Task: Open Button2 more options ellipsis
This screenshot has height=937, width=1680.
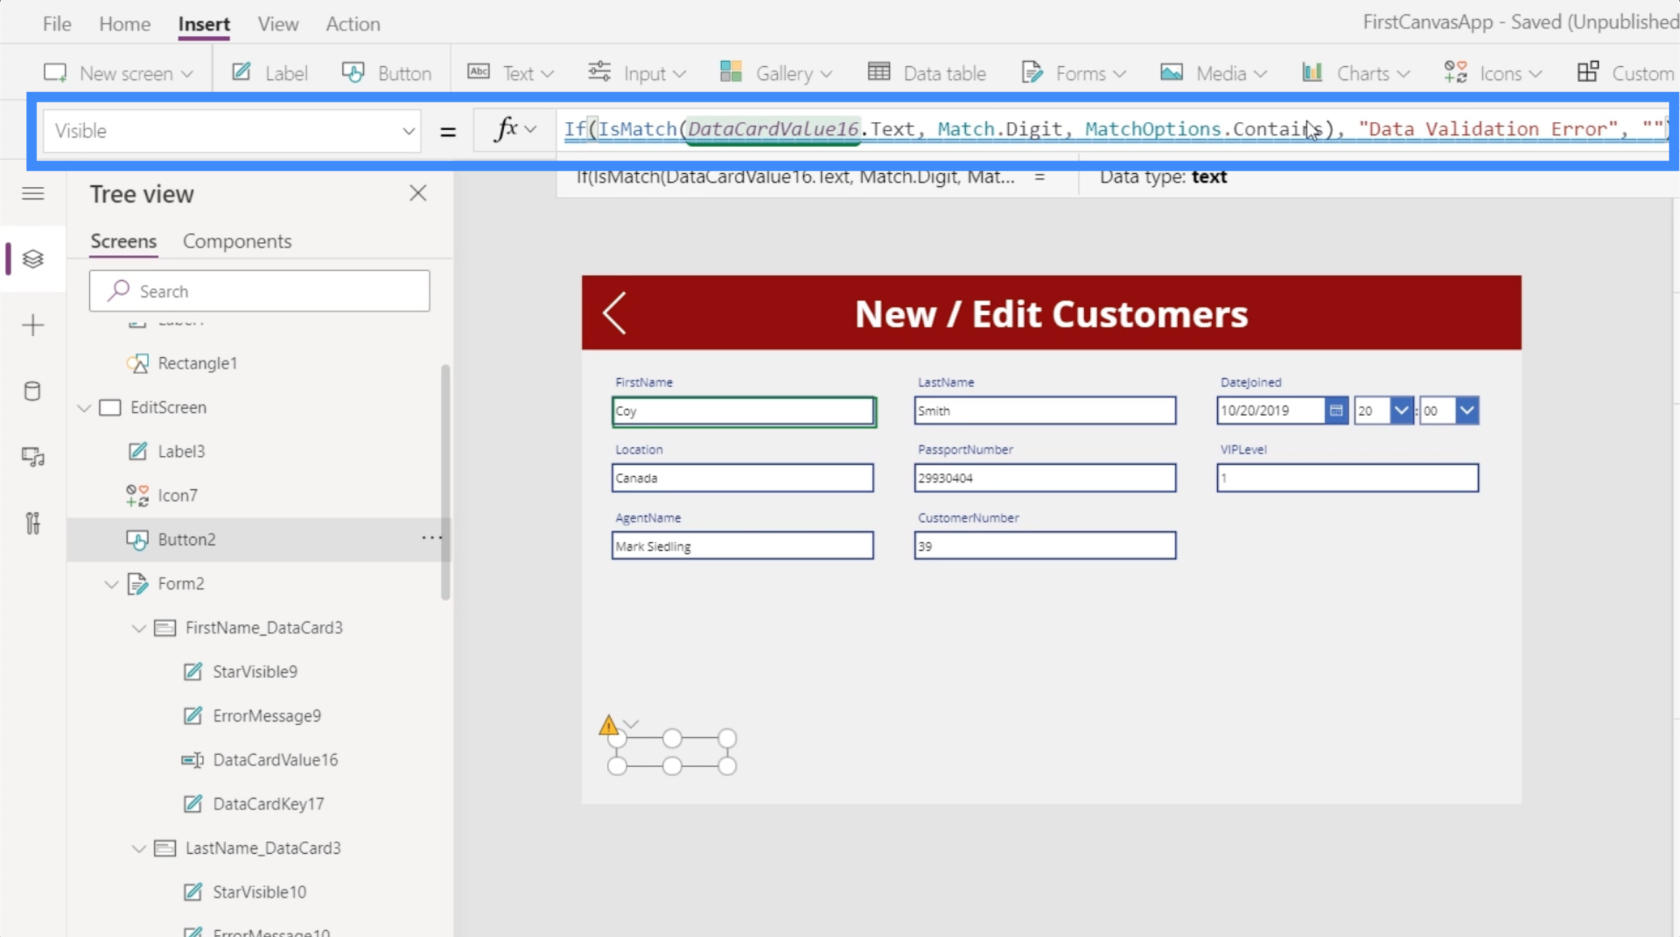Action: coord(431,538)
